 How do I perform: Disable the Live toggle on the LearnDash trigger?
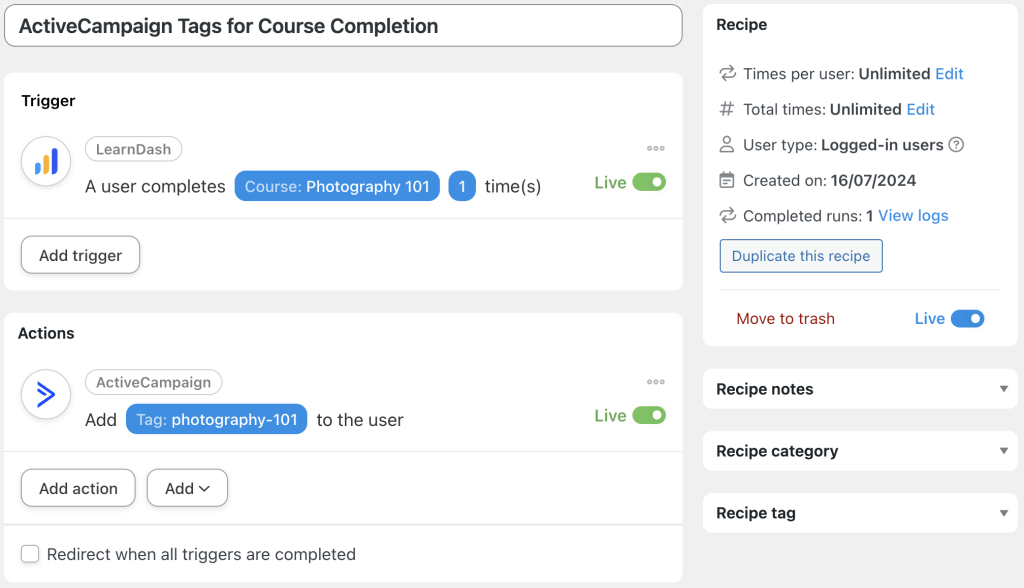tap(654, 183)
